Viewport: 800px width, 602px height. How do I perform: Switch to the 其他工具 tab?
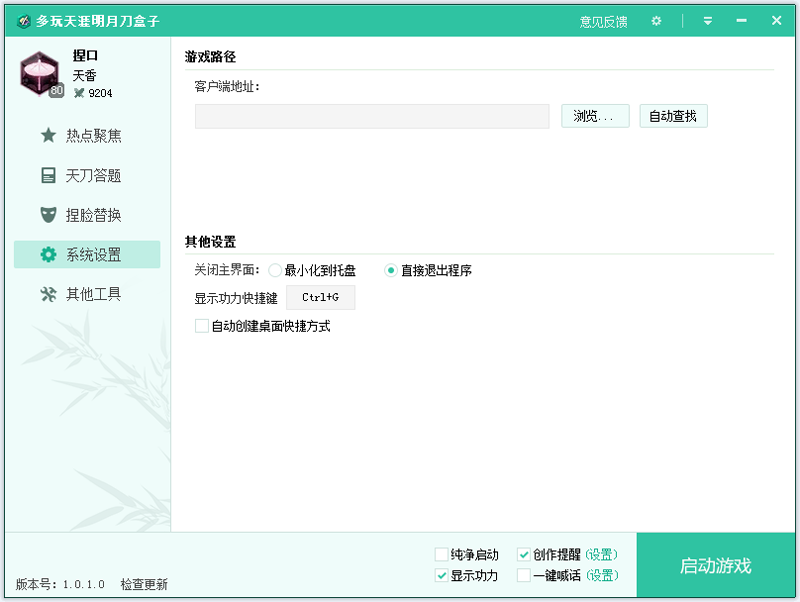[x=93, y=295]
